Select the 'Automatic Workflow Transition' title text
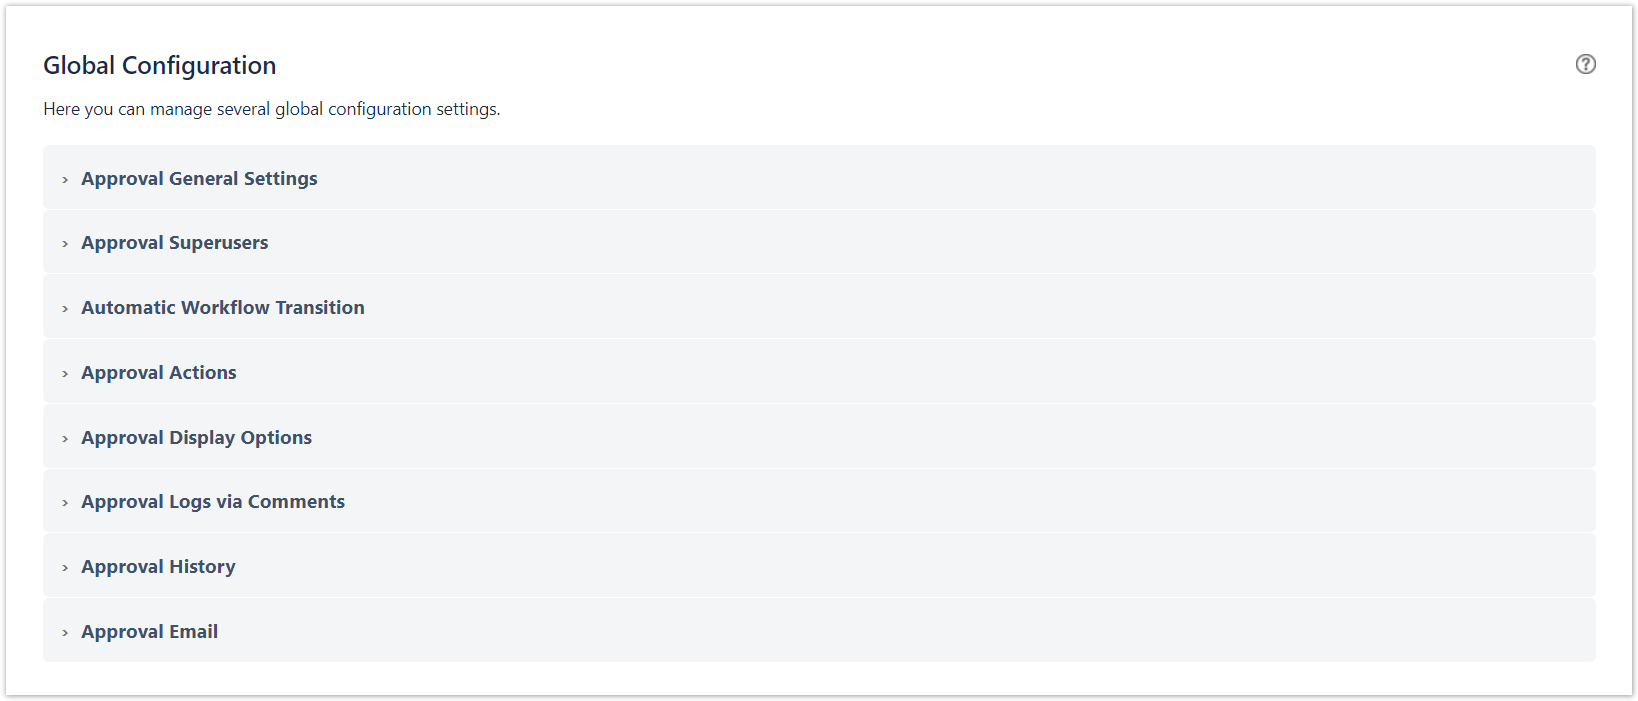Image resolution: width=1638 pixels, height=701 pixels. pos(223,308)
